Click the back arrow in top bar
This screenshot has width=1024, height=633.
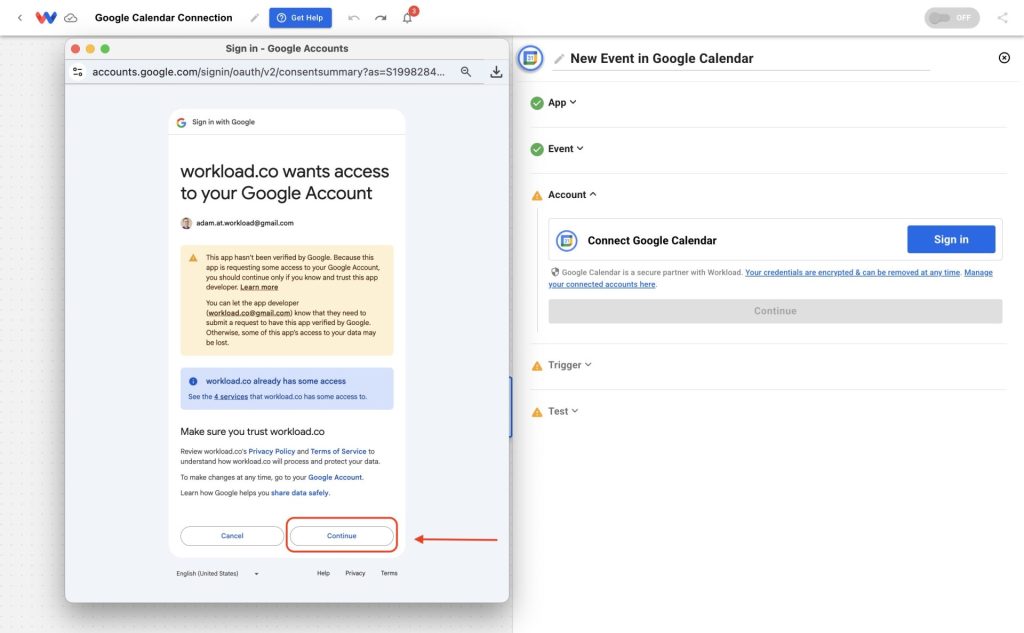20,18
